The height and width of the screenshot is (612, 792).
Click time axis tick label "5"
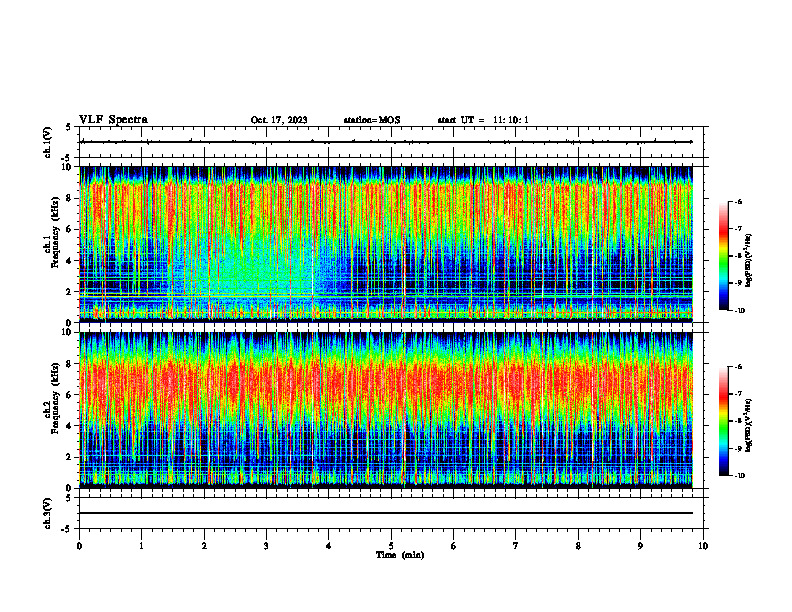(391, 546)
